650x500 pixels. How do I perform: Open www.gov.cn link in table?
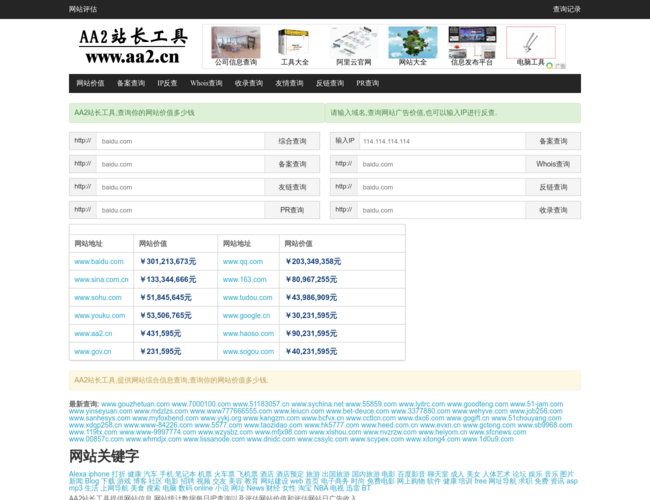coord(93,352)
